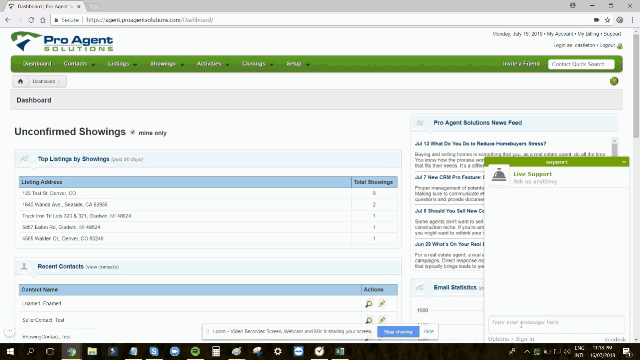This screenshot has height=360, width=640.
Task: Click the 'Type your message here' field
Action: (556, 324)
